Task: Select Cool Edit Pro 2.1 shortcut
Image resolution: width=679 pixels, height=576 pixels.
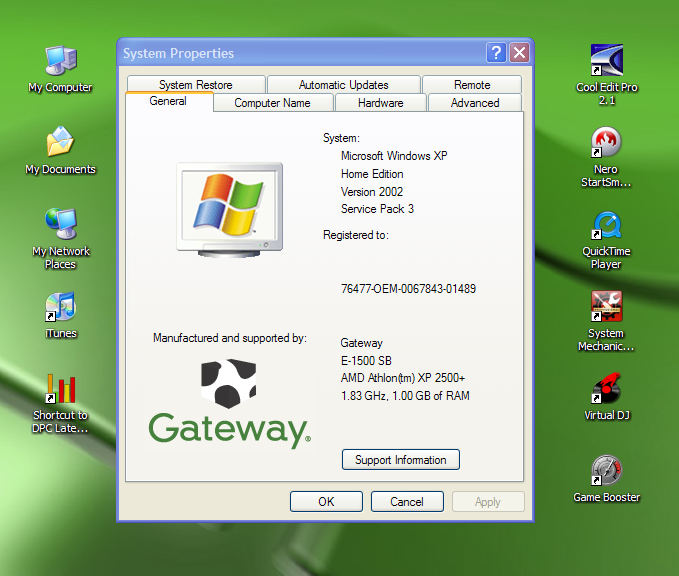Action: tap(607, 74)
